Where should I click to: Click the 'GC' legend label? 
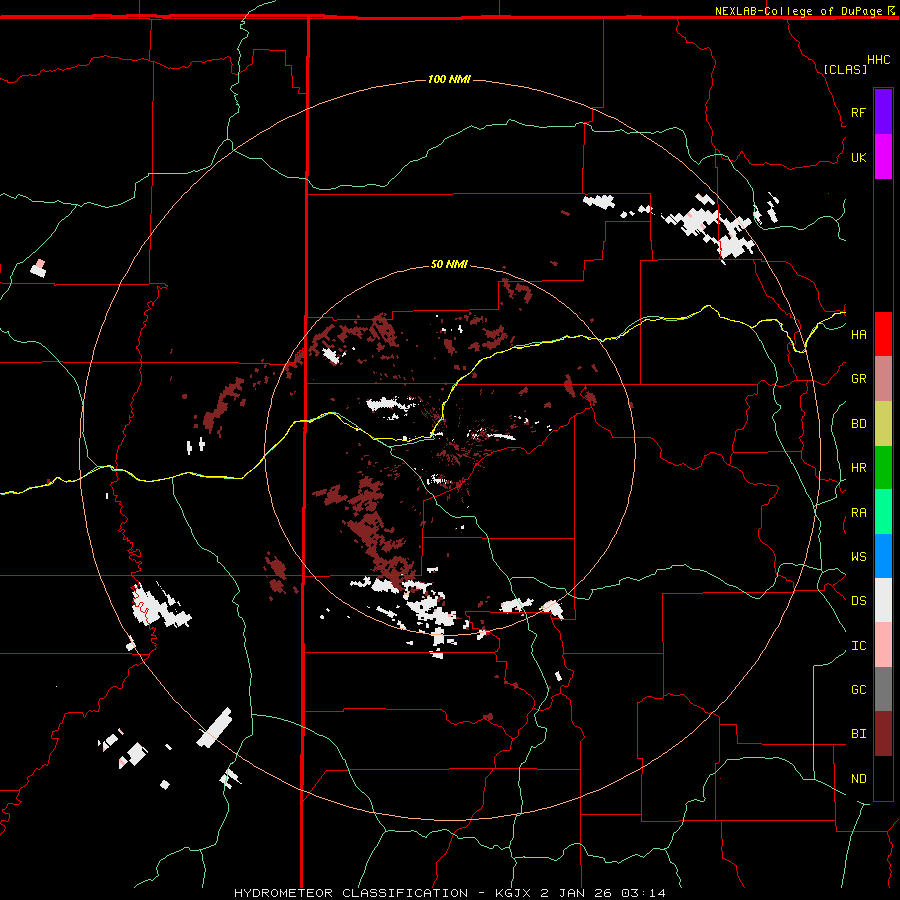858,690
